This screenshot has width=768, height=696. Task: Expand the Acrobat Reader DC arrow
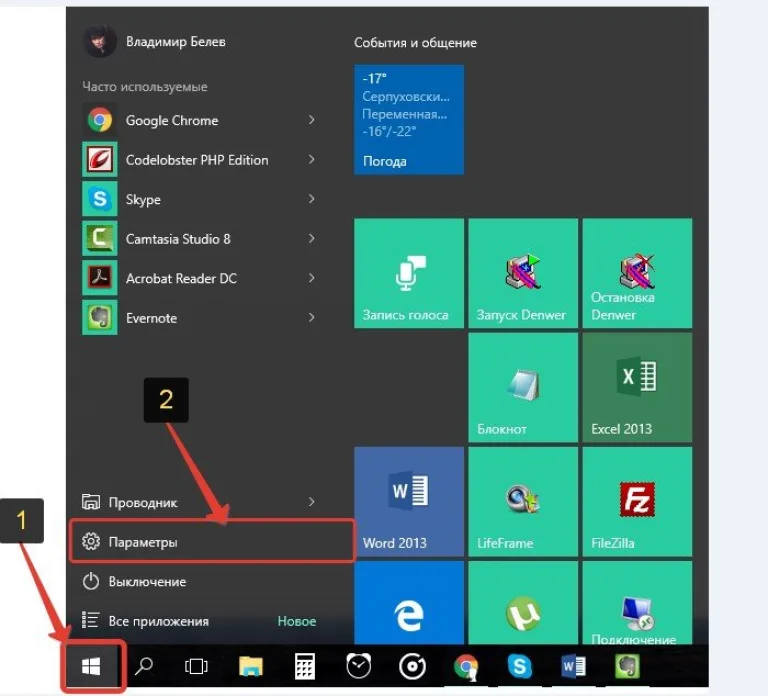click(x=312, y=278)
